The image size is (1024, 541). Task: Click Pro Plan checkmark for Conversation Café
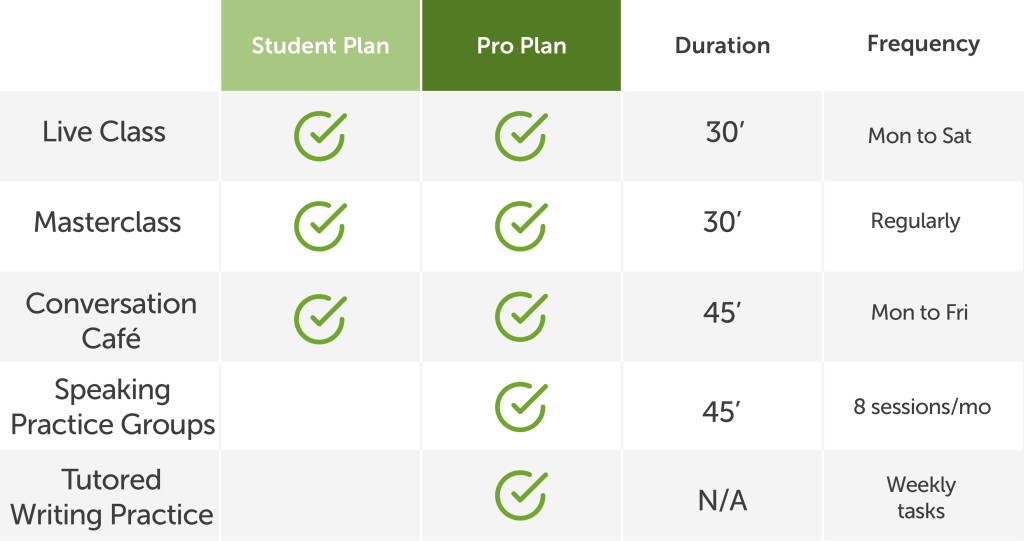[x=521, y=317]
